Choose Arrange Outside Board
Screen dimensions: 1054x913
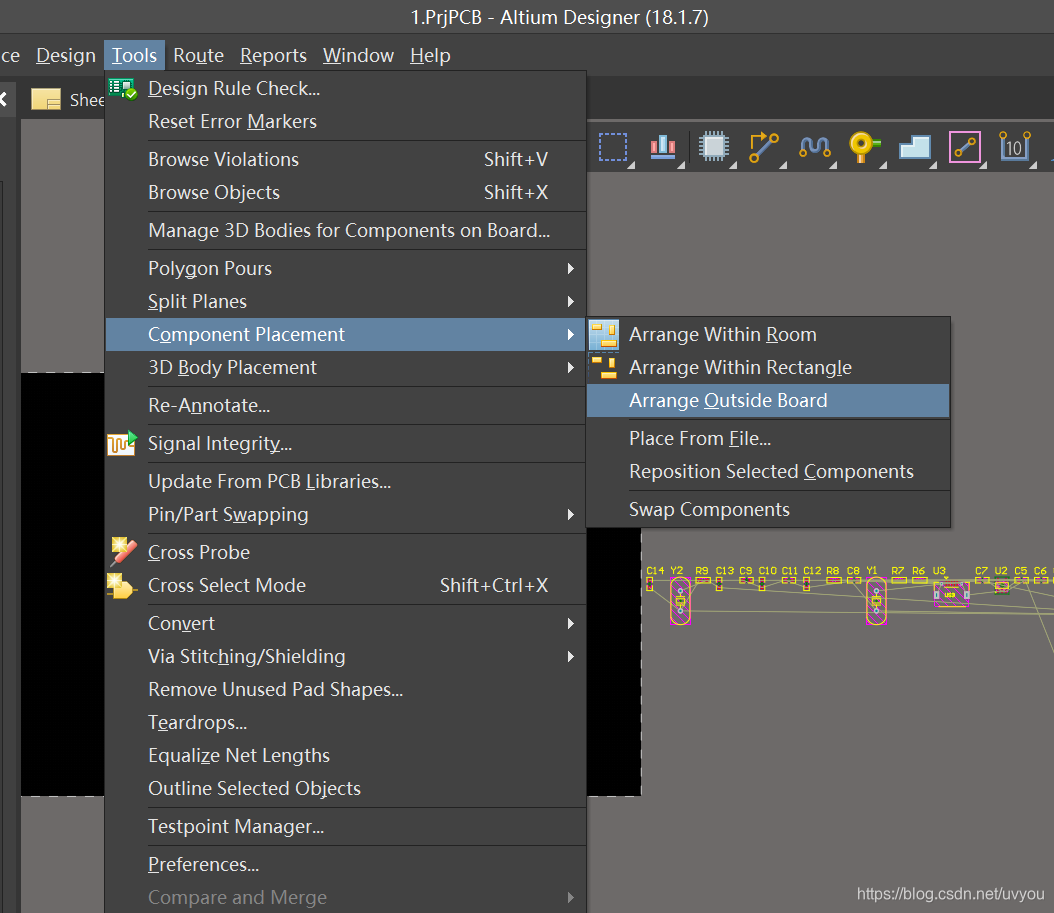[728, 400]
